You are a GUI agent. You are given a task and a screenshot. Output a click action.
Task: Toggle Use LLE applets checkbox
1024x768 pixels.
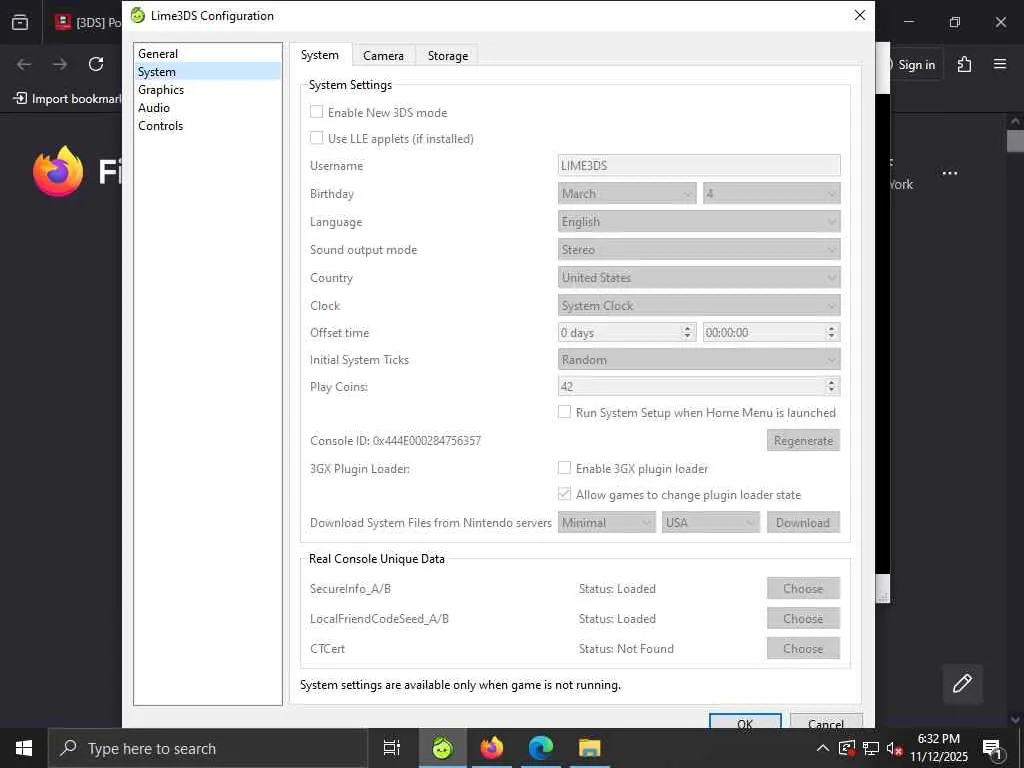tap(317, 138)
